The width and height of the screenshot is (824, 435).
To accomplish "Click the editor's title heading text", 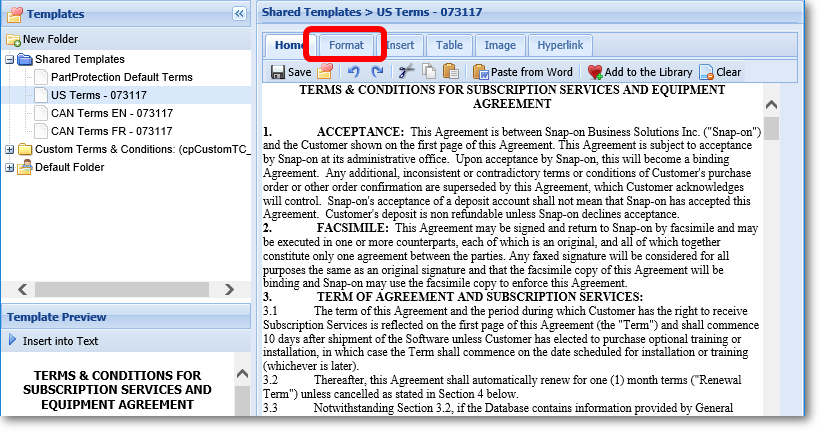I will click(512, 97).
